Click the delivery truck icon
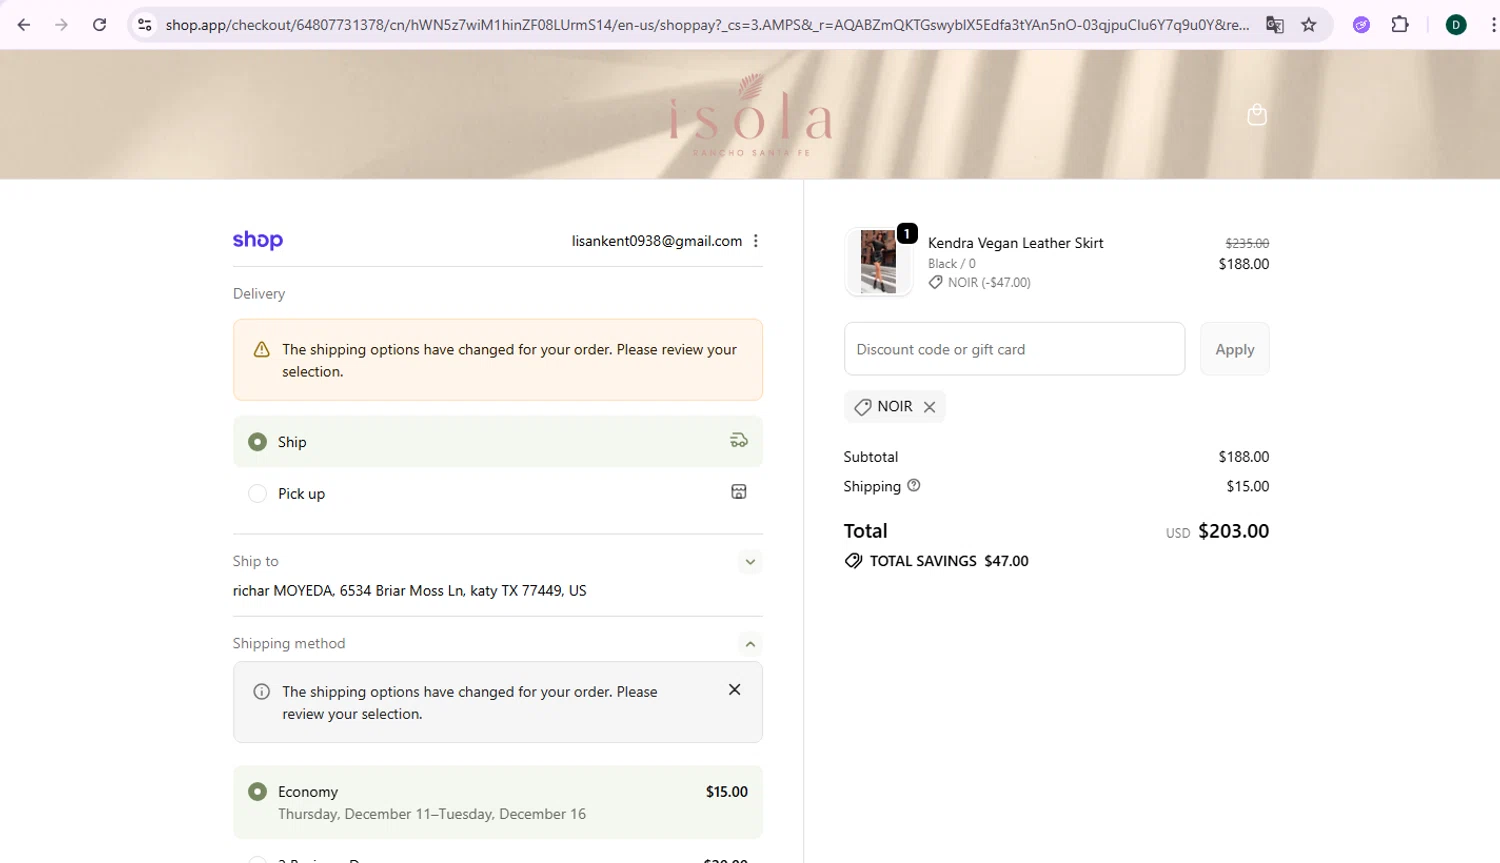Image resolution: width=1500 pixels, height=863 pixels. [739, 440]
